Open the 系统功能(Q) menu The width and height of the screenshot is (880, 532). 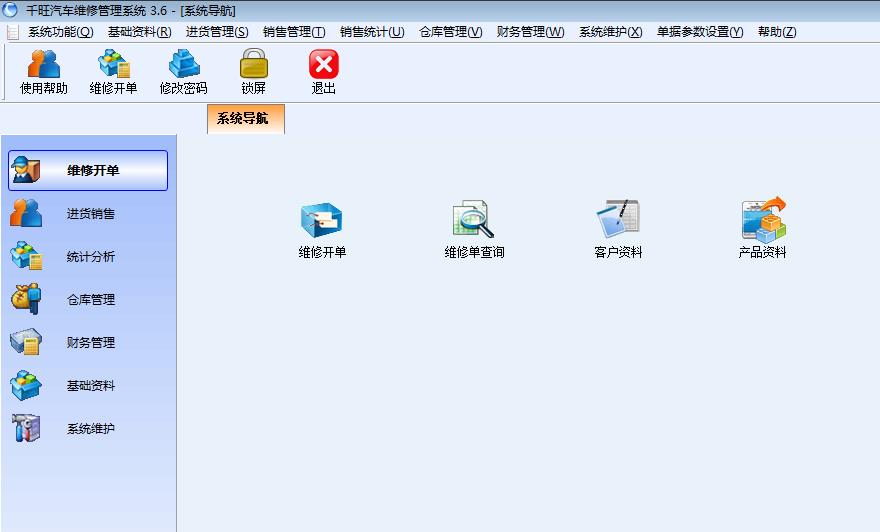point(61,32)
